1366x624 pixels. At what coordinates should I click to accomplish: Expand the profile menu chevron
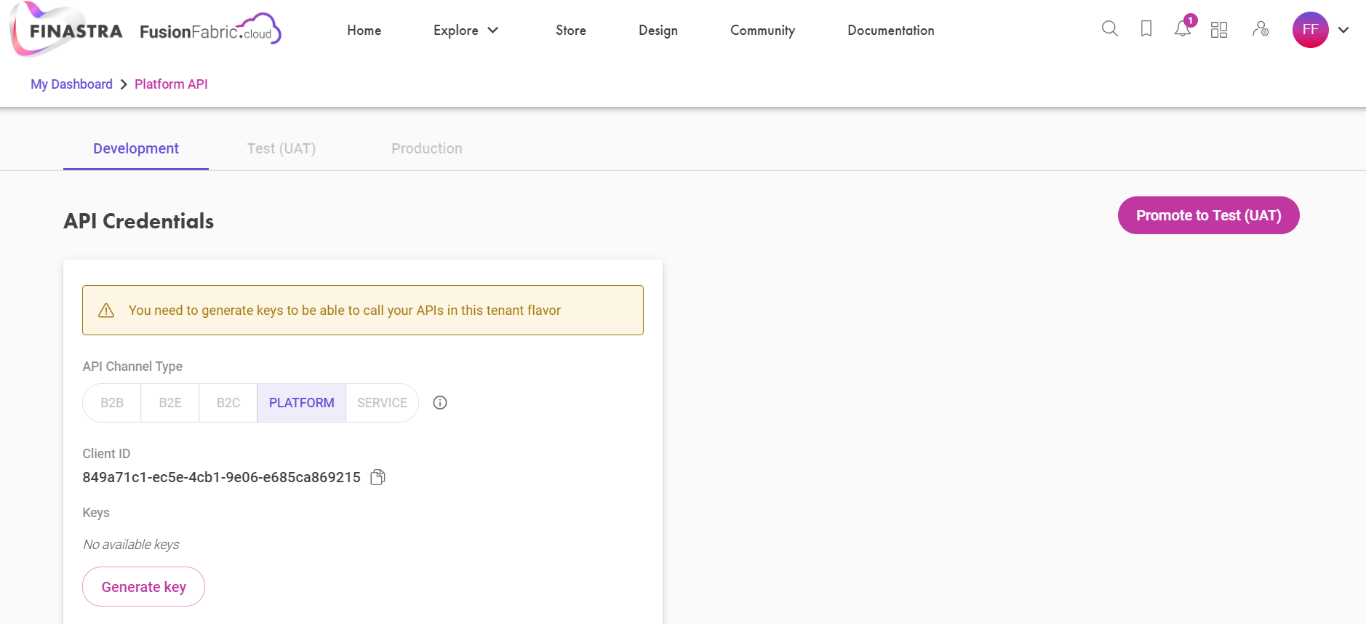click(1343, 30)
